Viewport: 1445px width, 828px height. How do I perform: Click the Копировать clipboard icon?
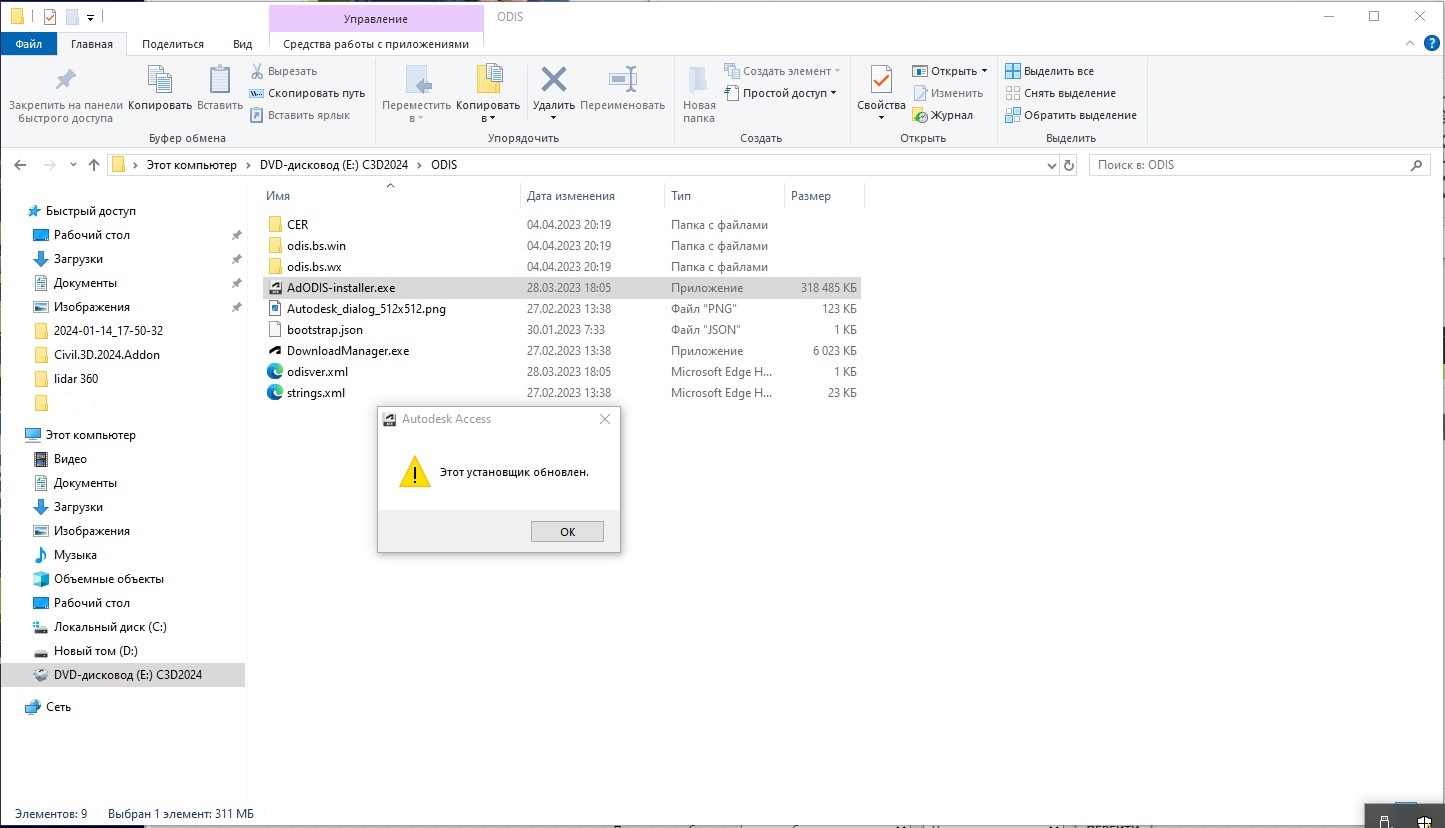click(x=160, y=81)
